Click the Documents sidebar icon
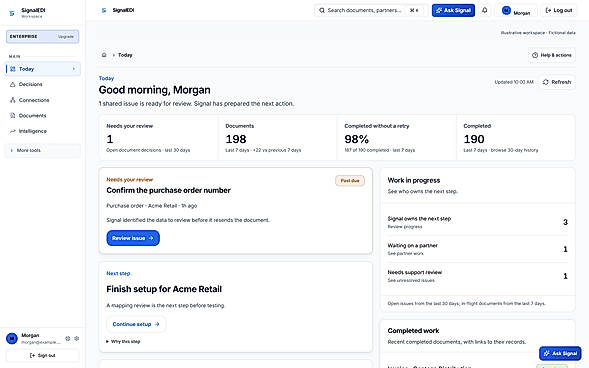This screenshot has height=368, width=589. (13, 116)
